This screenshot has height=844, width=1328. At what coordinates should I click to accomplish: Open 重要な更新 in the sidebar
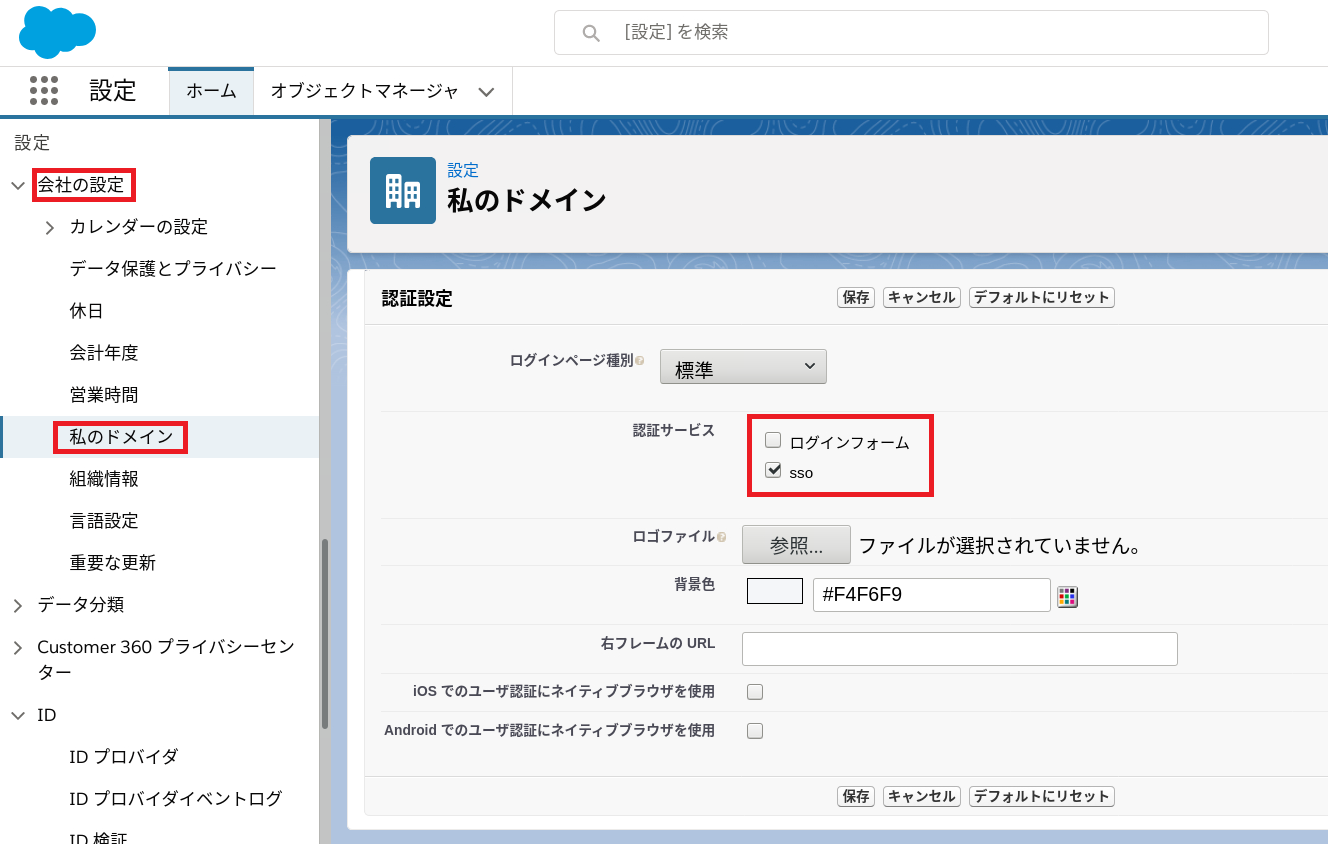pyautogui.click(x=113, y=563)
